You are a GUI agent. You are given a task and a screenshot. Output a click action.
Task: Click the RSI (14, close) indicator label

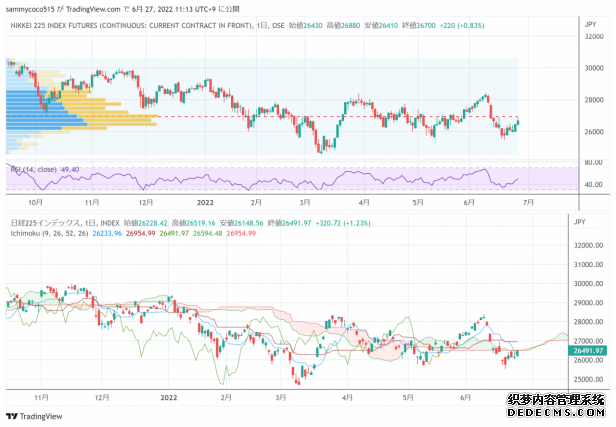(33, 169)
